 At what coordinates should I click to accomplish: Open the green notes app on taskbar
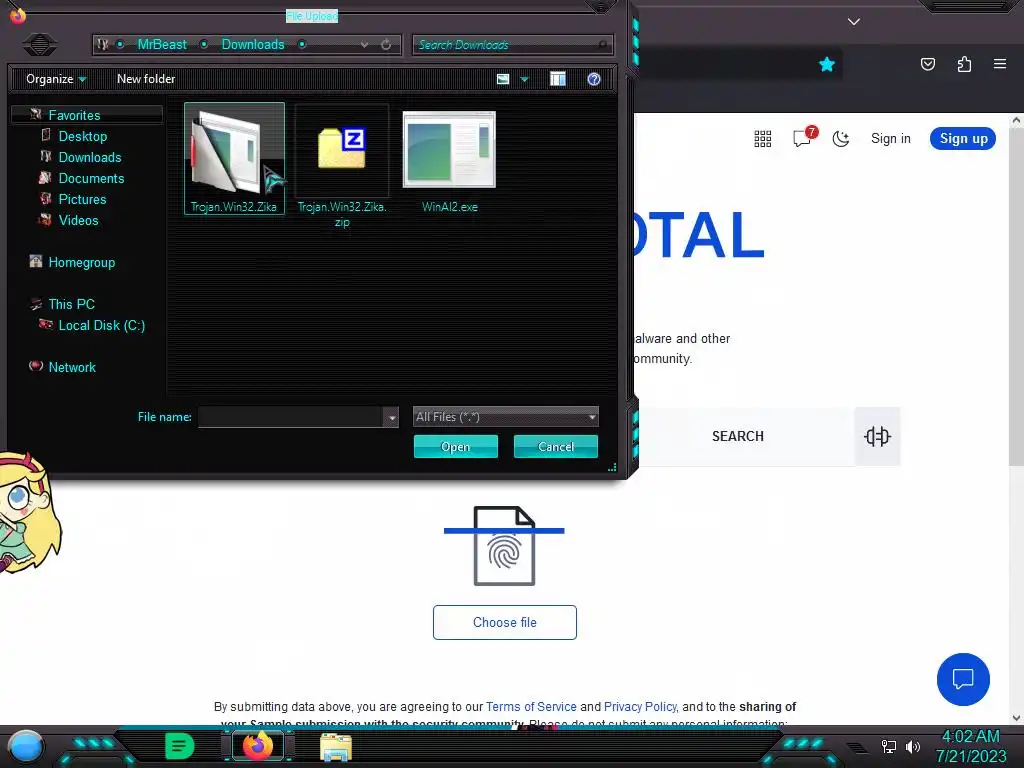tap(180, 746)
